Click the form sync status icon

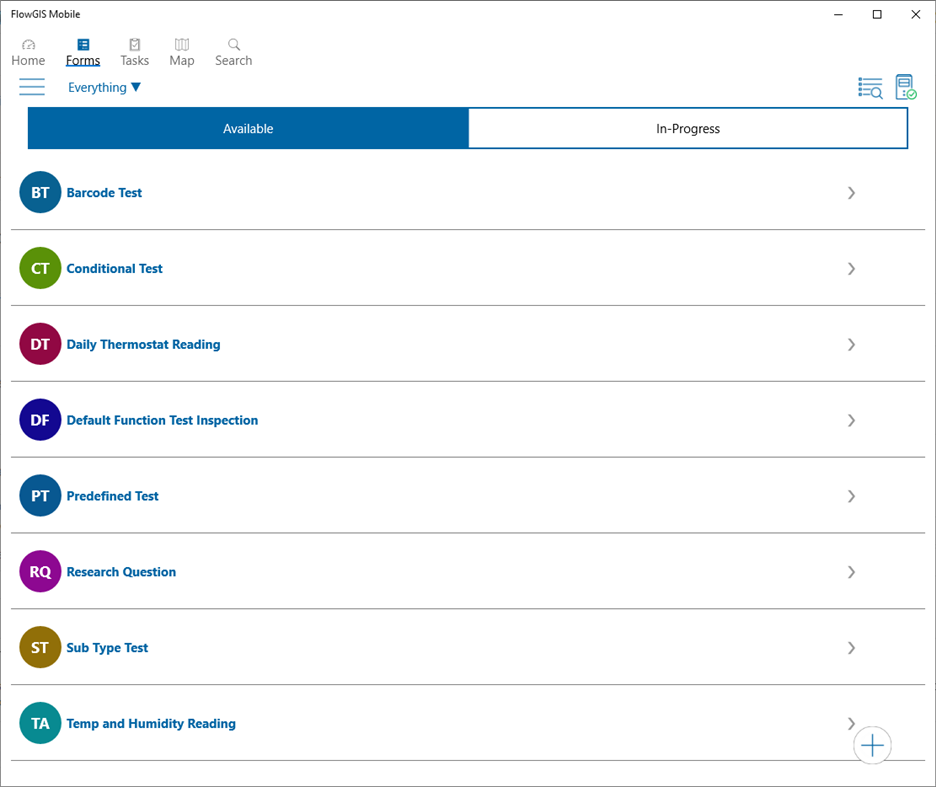pos(905,87)
